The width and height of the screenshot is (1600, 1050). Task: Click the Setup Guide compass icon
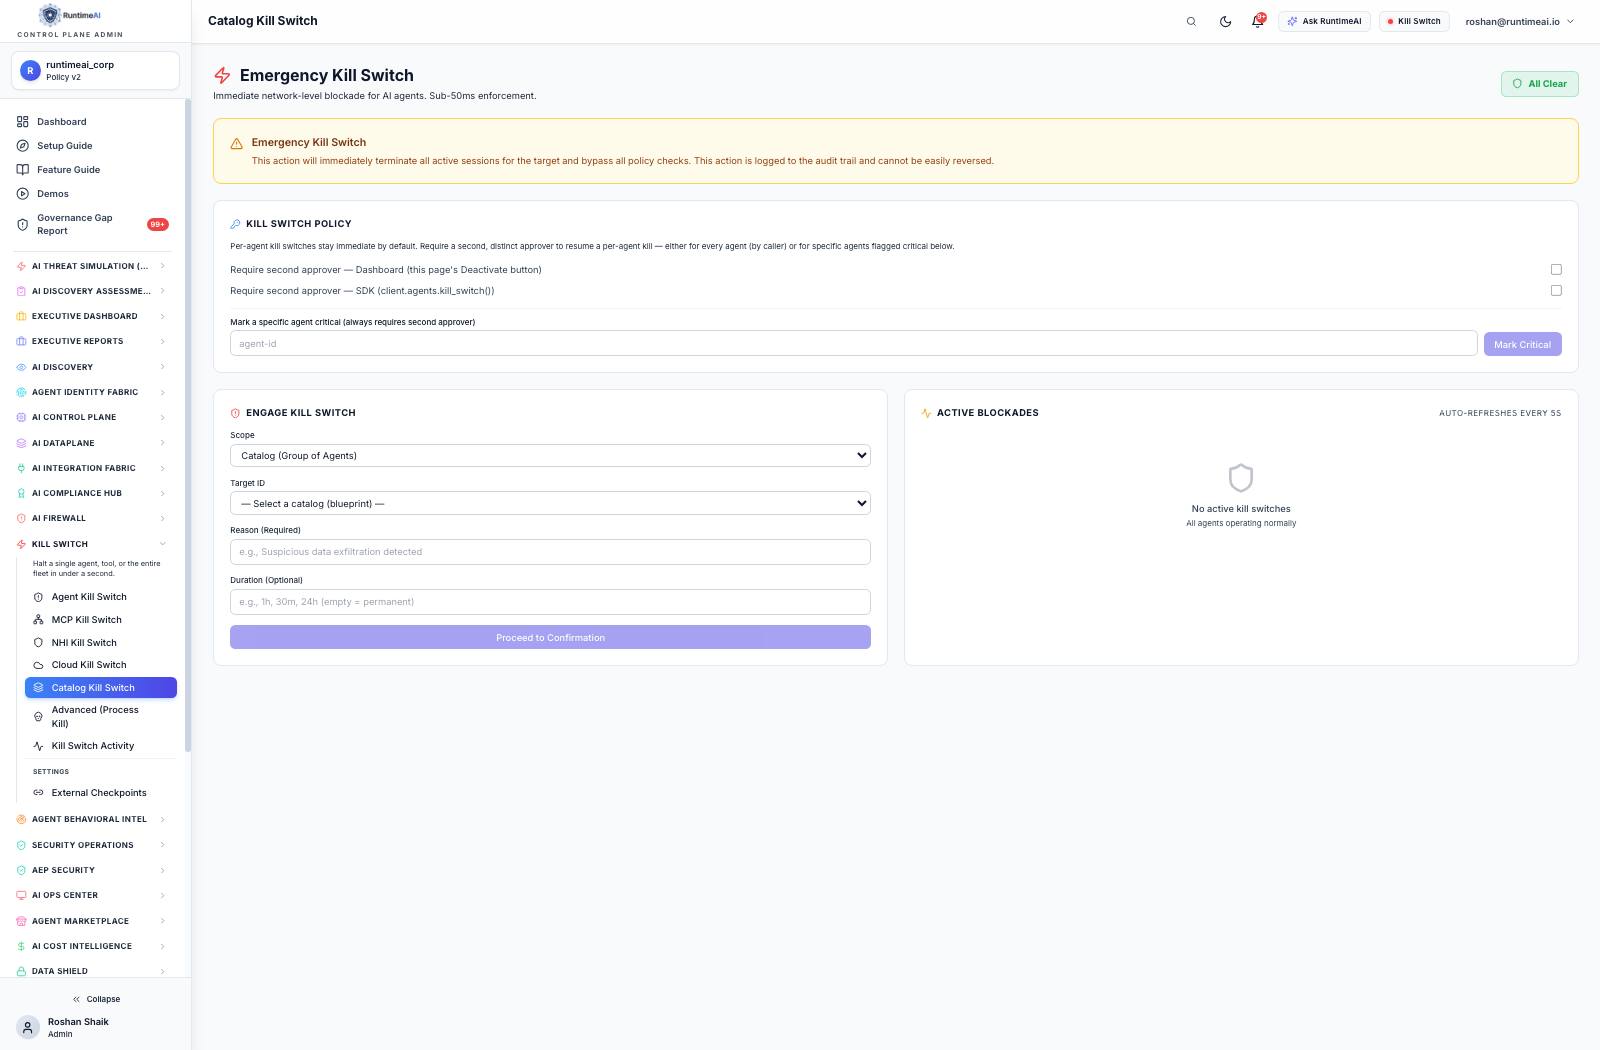coord(22,146)
